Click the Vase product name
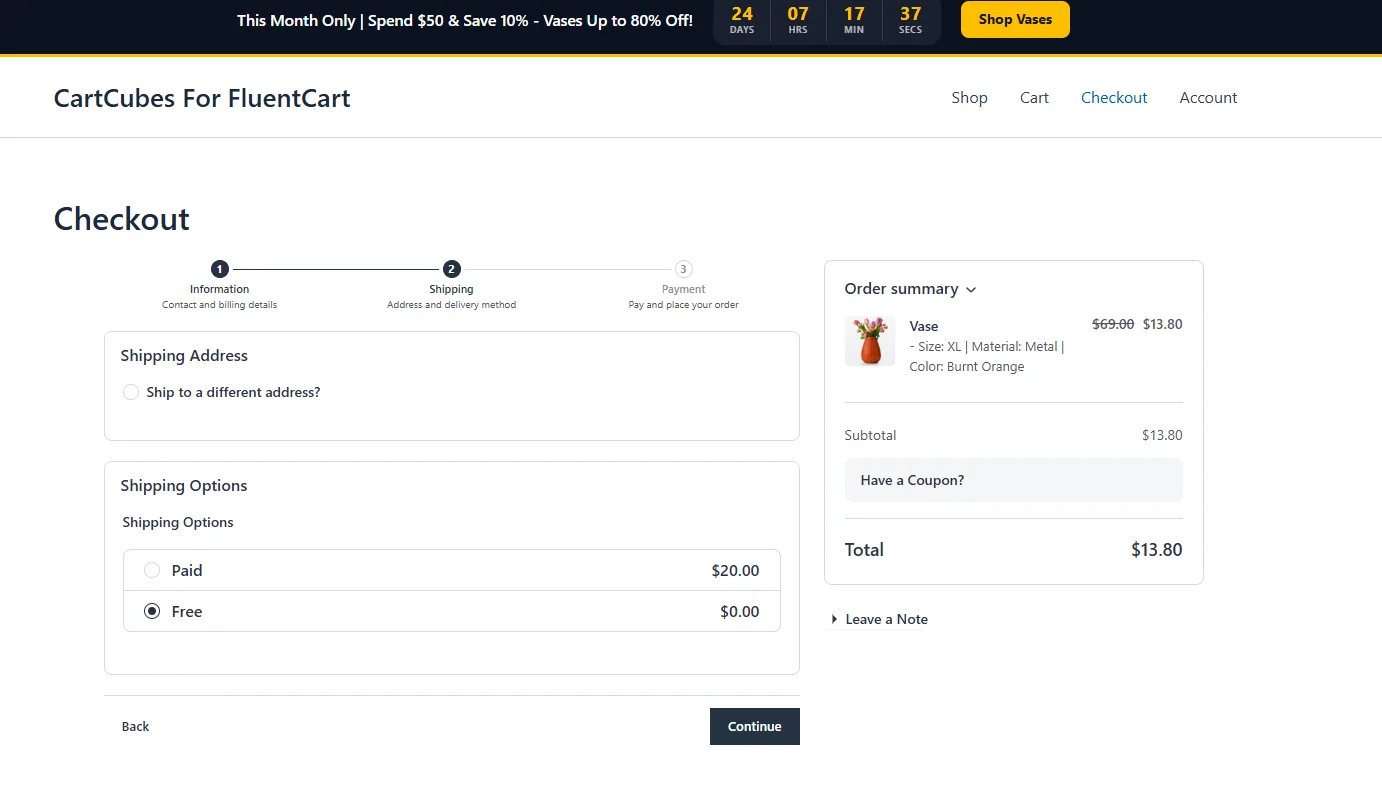The height and width of the screenshot is (787, 1382). pos(924,326)
